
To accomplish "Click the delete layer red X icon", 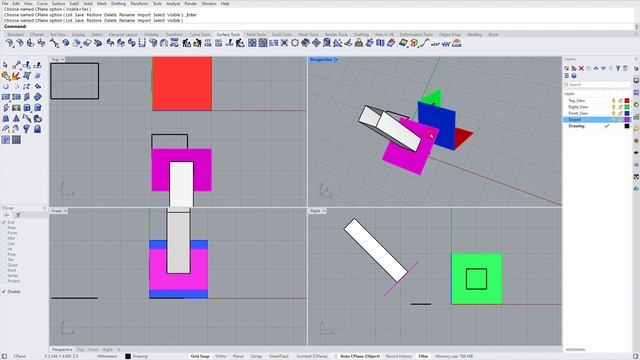I will (x=581, y=69).
